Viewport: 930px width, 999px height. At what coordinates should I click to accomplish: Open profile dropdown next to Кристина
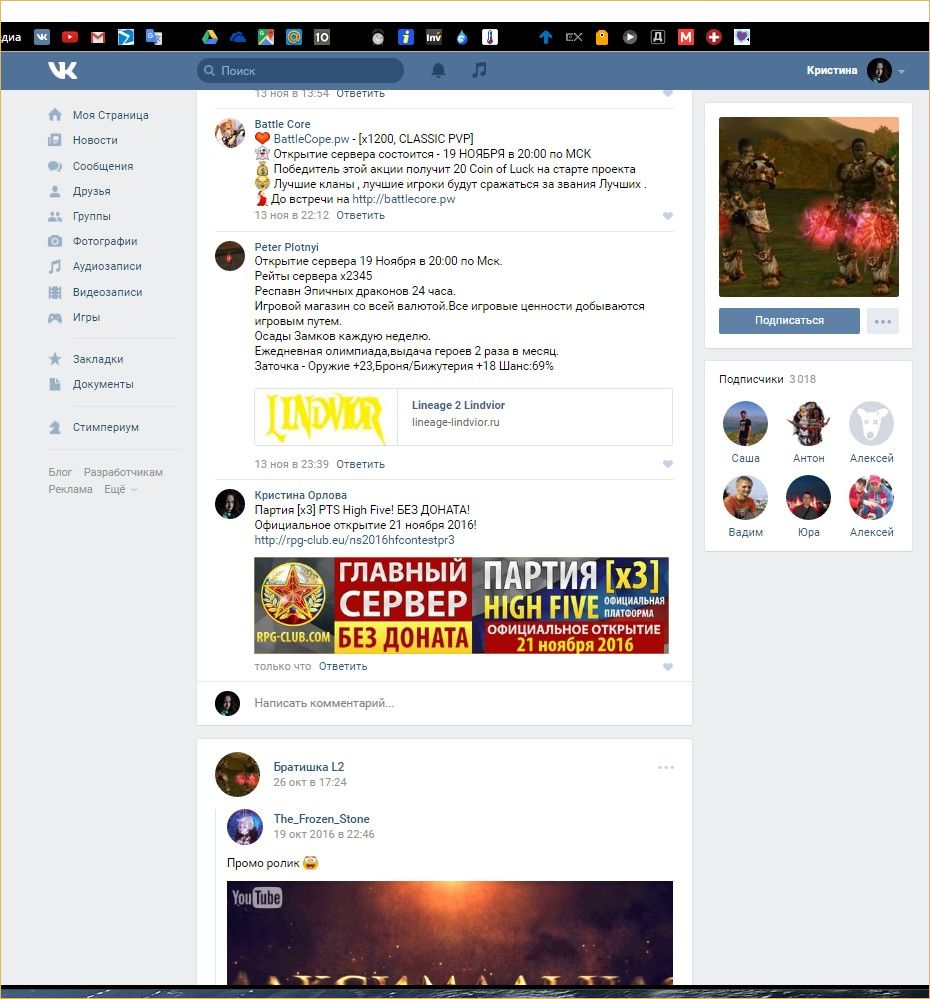point(901,71)
